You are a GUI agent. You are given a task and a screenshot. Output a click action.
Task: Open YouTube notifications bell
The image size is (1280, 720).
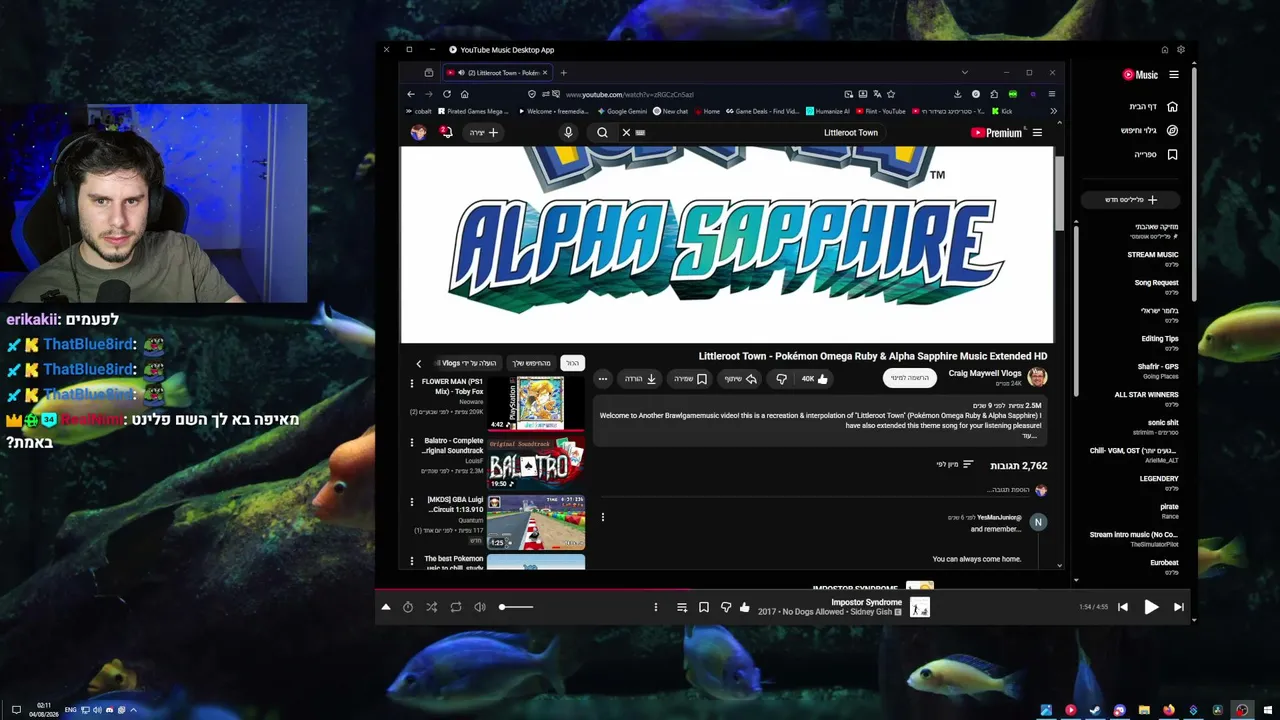point(446,132)
